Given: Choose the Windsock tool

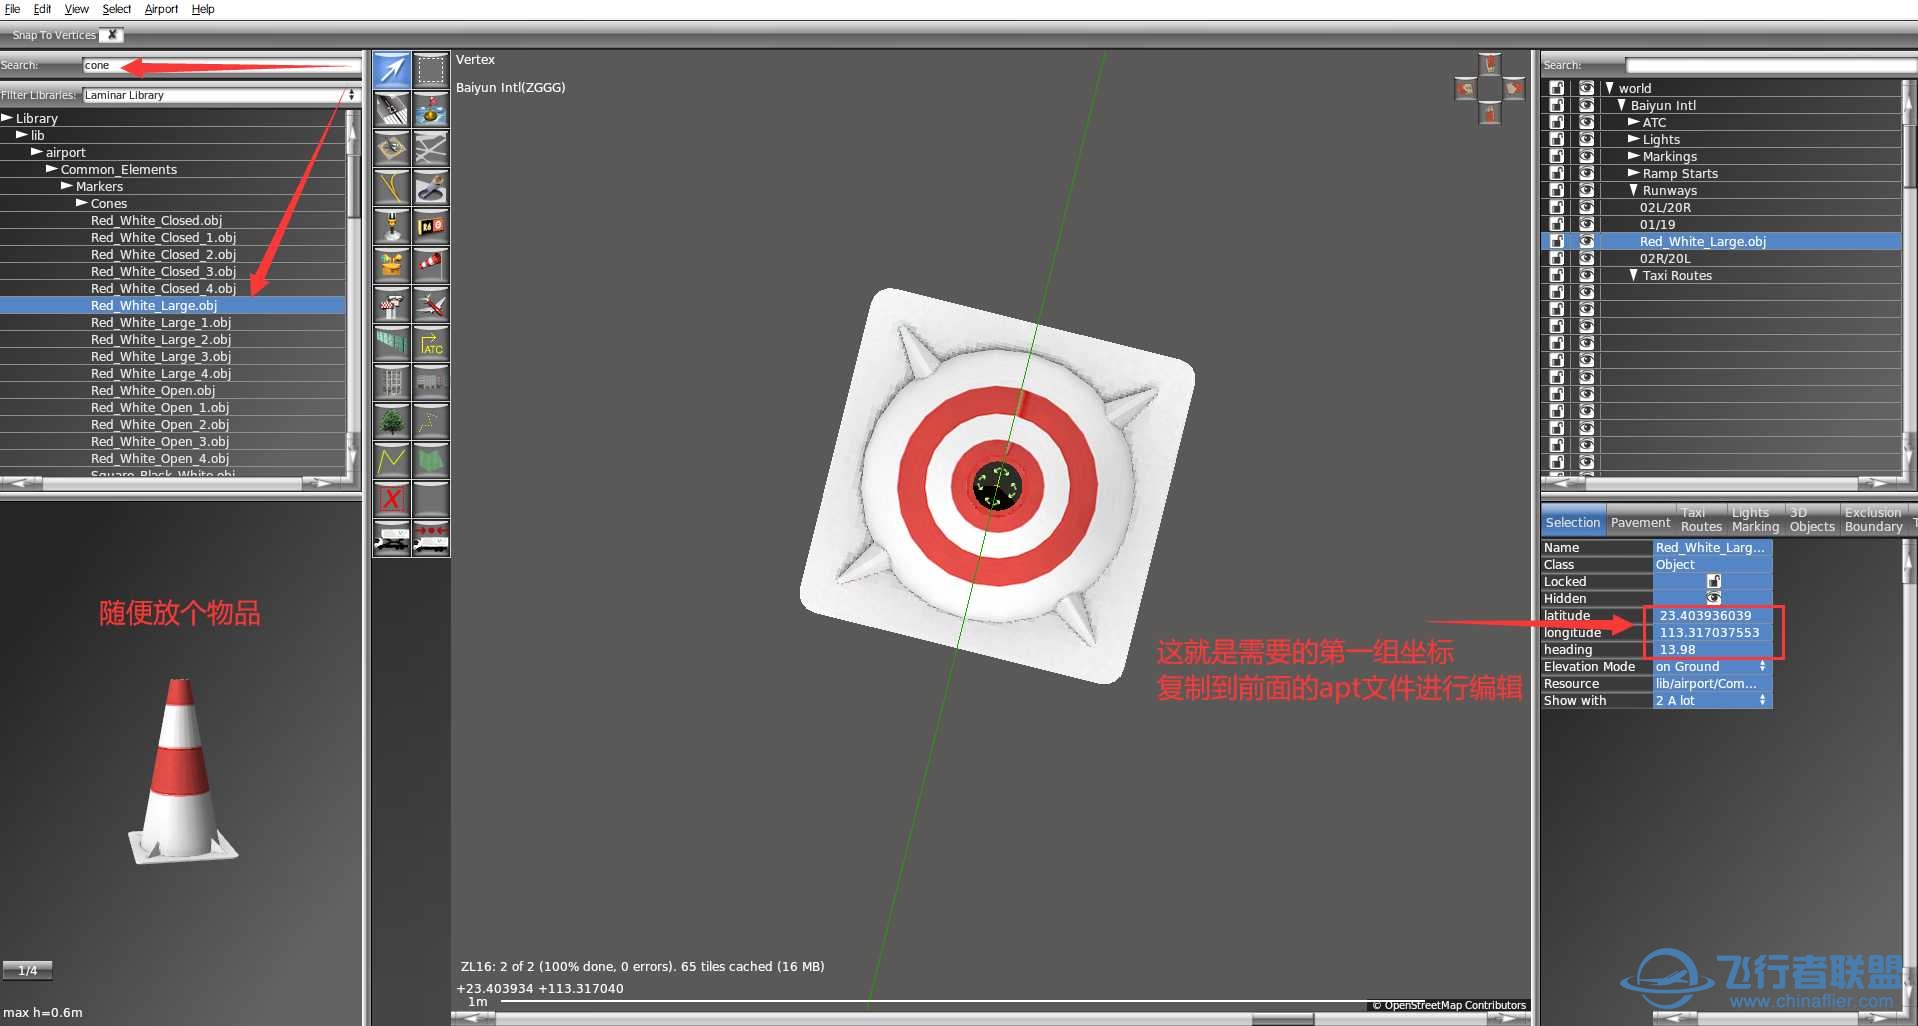Looking at the screenshot, I should pos(431,265).
